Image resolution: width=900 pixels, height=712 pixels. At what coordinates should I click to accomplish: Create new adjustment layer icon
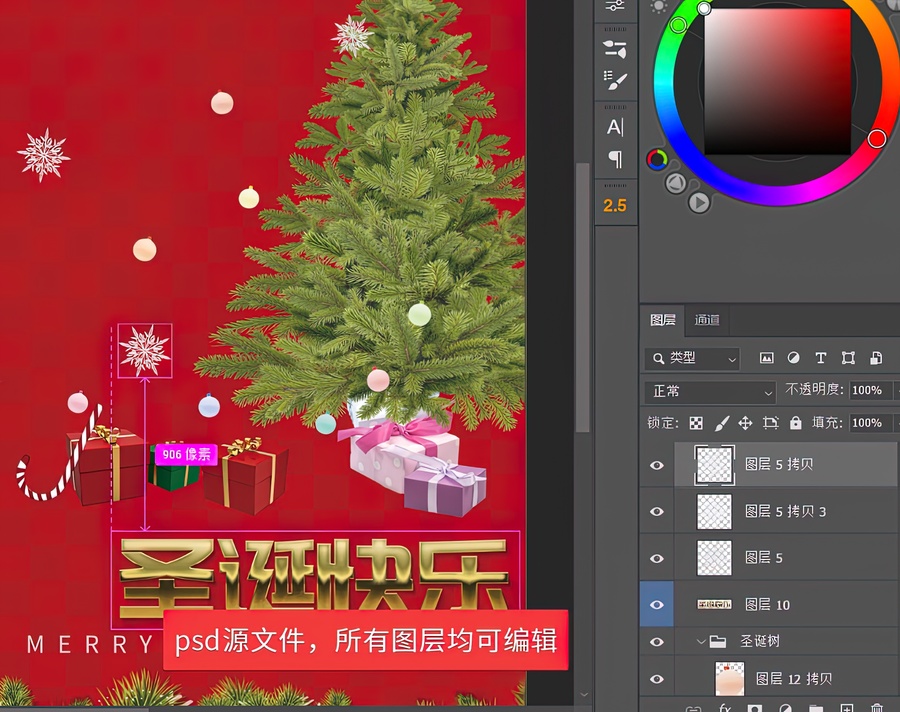(x=786, y=709)
